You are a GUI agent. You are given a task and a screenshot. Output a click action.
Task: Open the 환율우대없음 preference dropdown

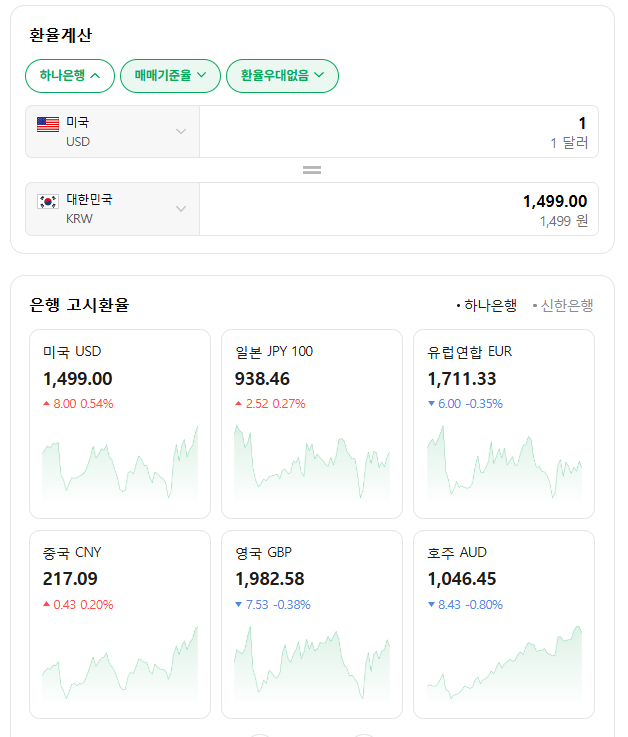pos(282,75)
